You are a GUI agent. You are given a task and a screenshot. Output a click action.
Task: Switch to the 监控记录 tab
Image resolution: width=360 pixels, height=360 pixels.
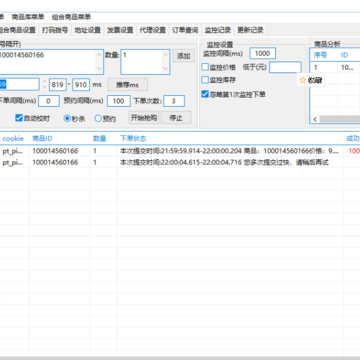[x=218, y=30]
